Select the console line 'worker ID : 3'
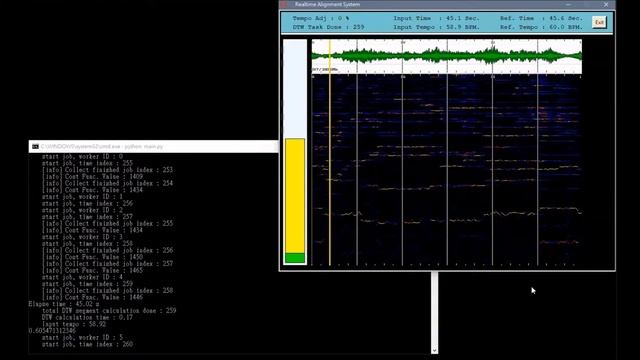Image resolution: width=640 pixels, height=360 pixels. point(82,237)
